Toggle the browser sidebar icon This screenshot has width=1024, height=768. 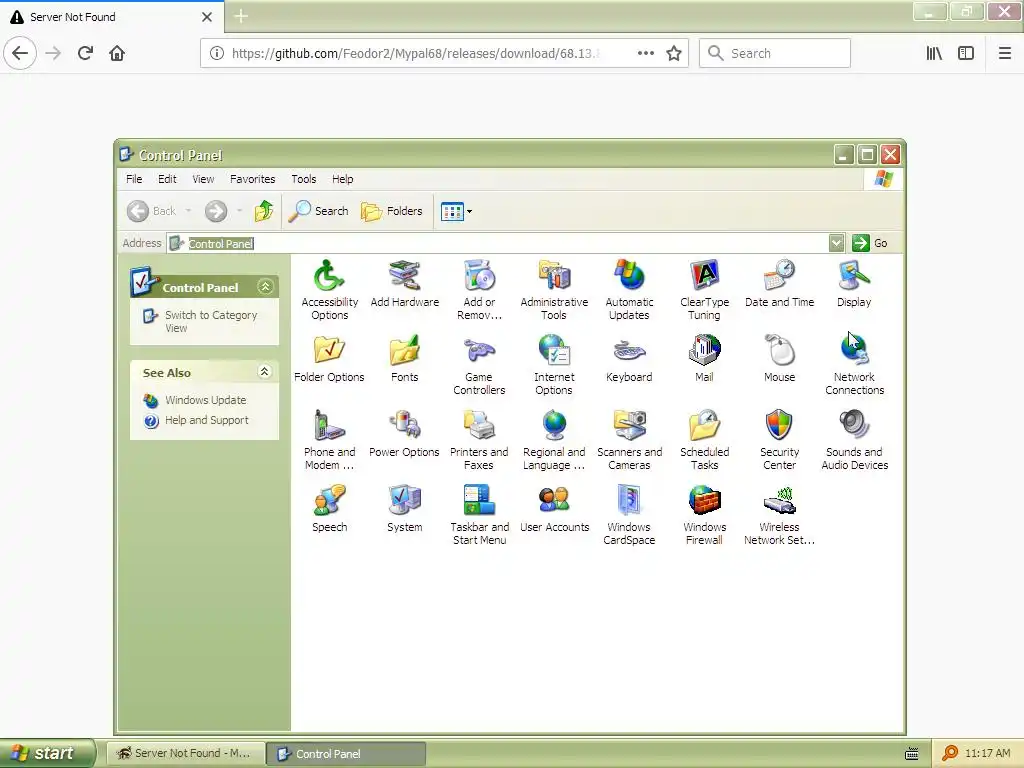click(x=966, y=53)
